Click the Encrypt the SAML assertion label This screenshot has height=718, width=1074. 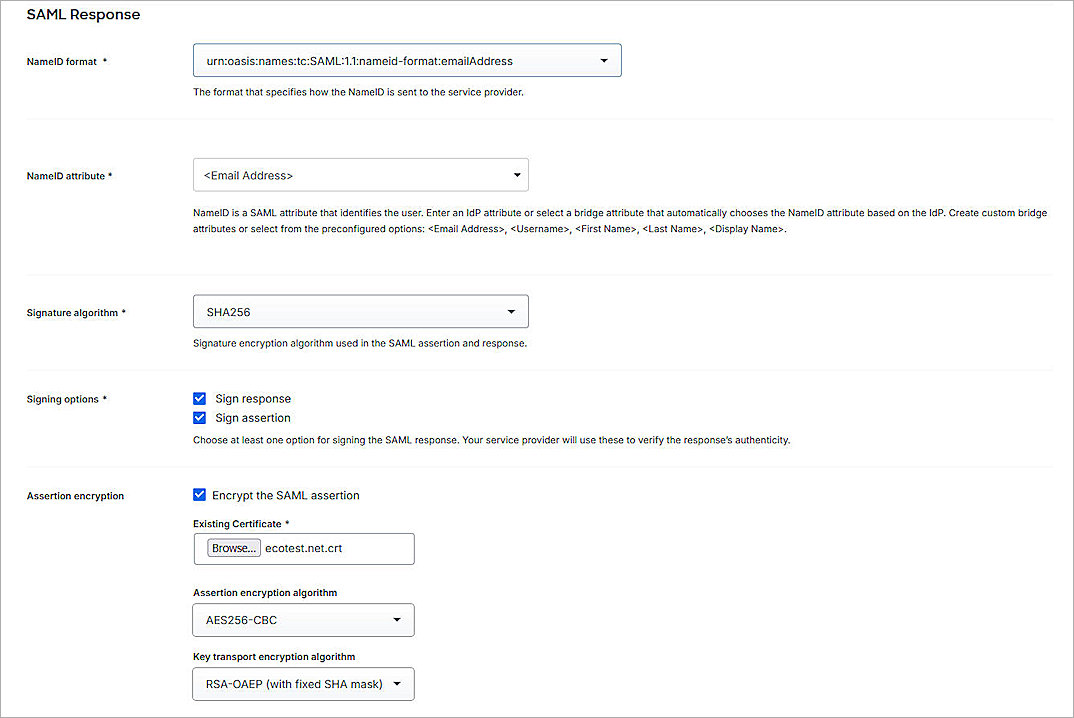coord(286,495)
